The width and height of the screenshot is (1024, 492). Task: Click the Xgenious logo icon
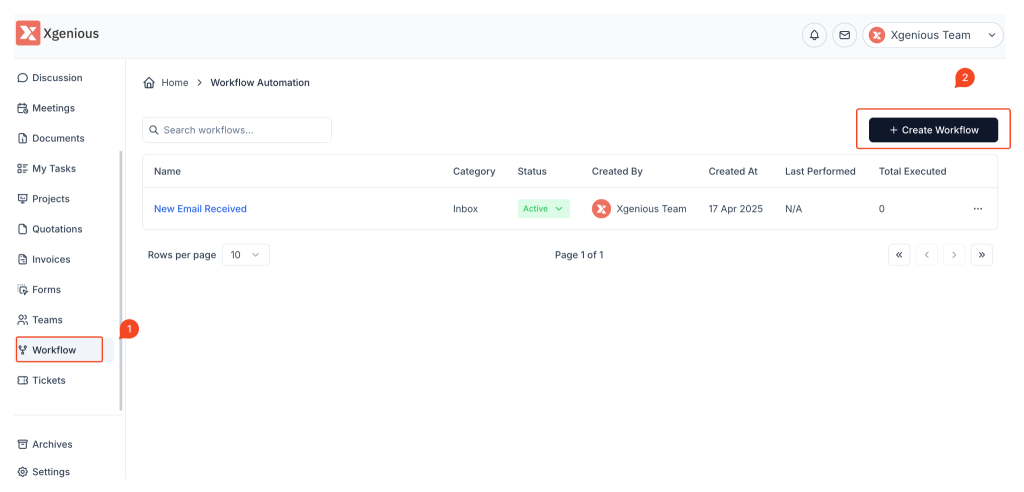[28, 34]
